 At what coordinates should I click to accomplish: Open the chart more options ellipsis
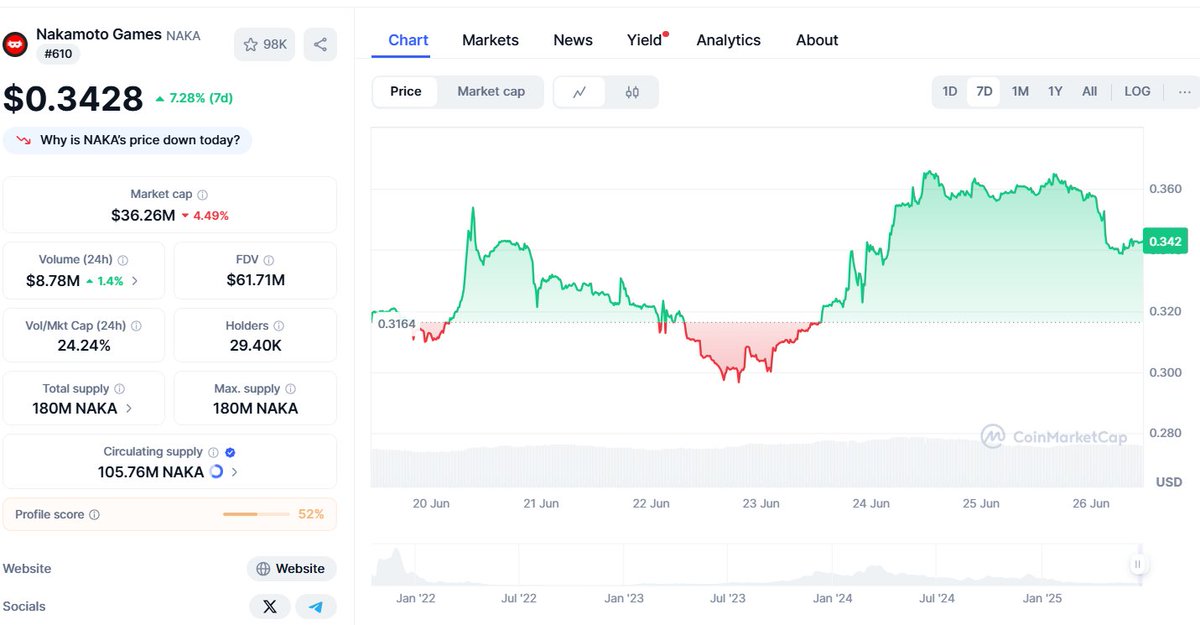[x=1184, y=92]
